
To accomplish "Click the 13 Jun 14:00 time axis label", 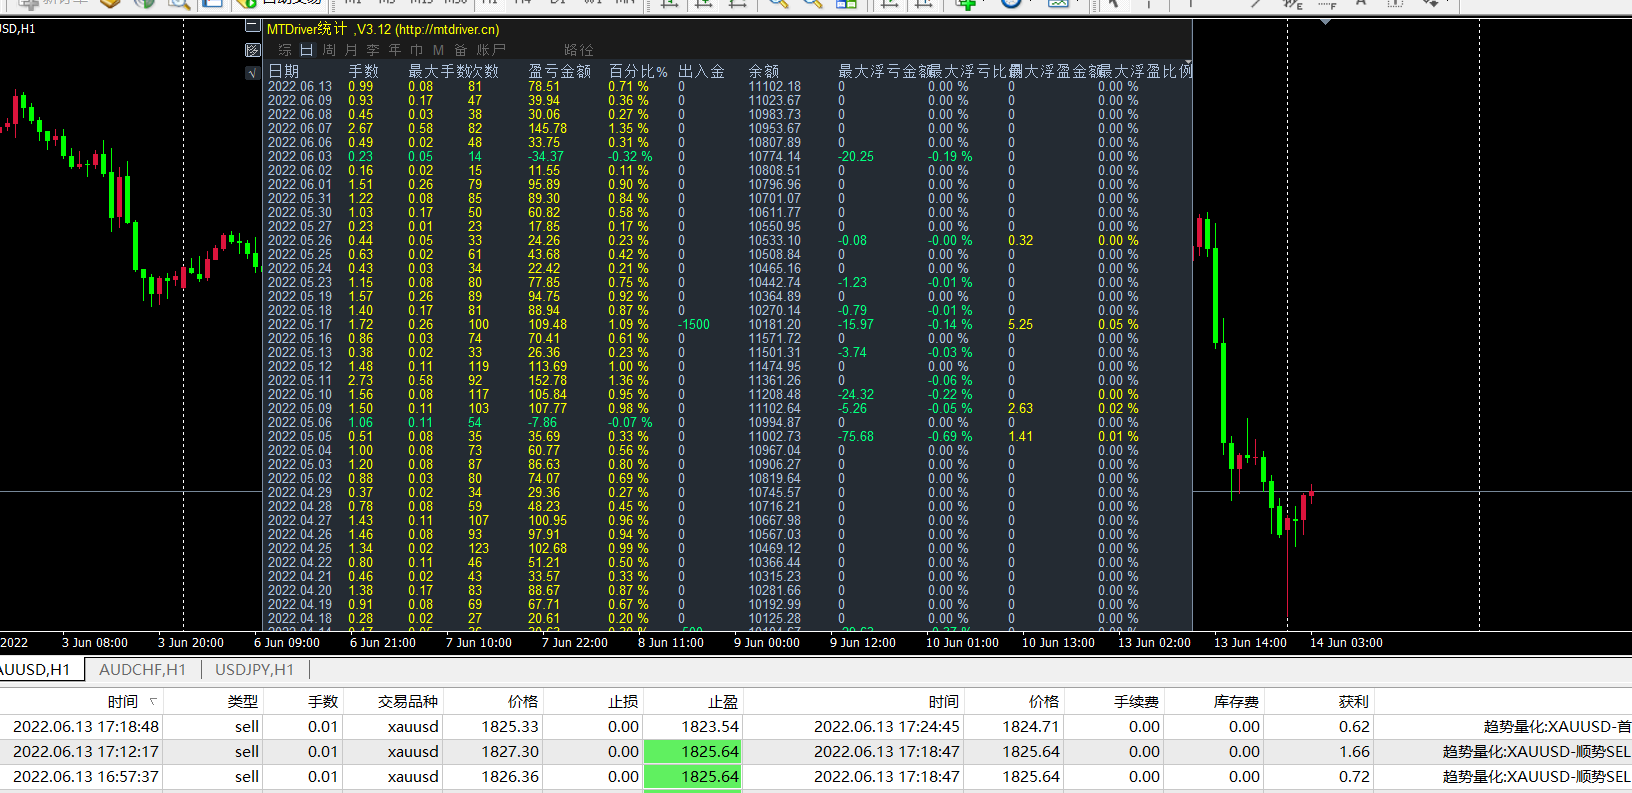I will point(1250,643).
